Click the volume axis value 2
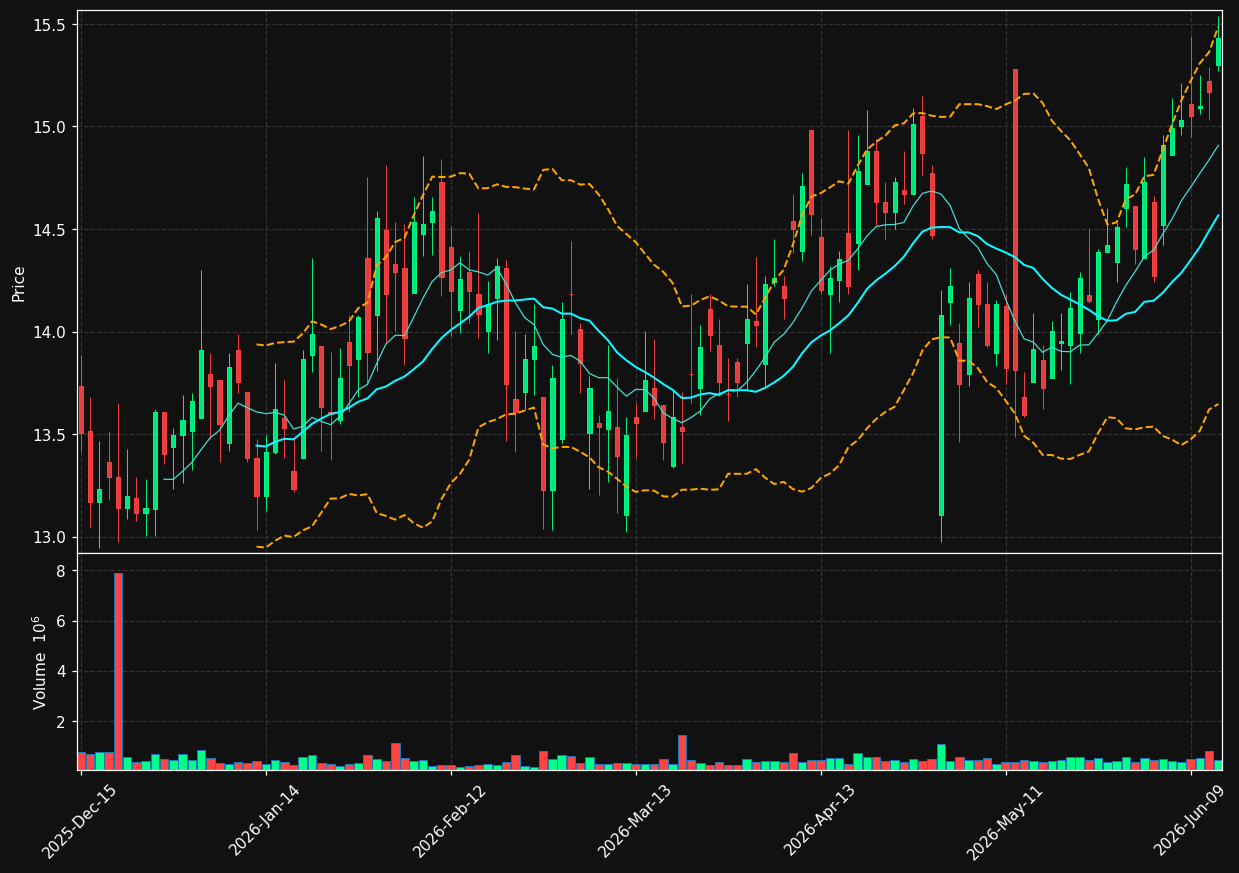The image size is (1239, 873). tap(61, 722)
